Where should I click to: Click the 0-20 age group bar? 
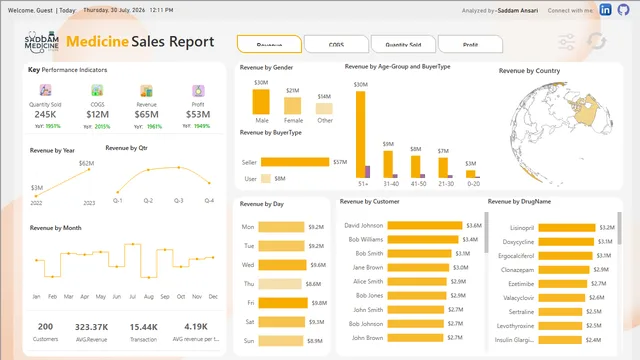(471, 174)
